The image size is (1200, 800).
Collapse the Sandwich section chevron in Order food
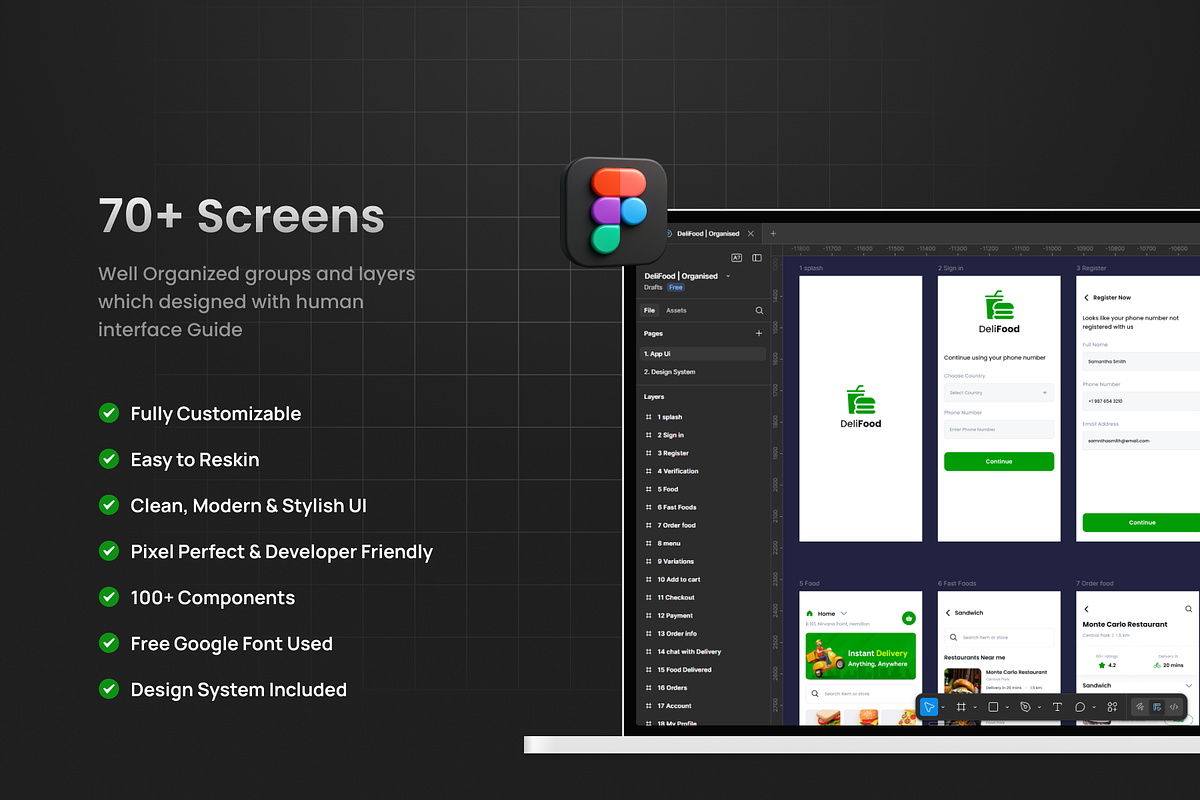tap(1187, 686)
